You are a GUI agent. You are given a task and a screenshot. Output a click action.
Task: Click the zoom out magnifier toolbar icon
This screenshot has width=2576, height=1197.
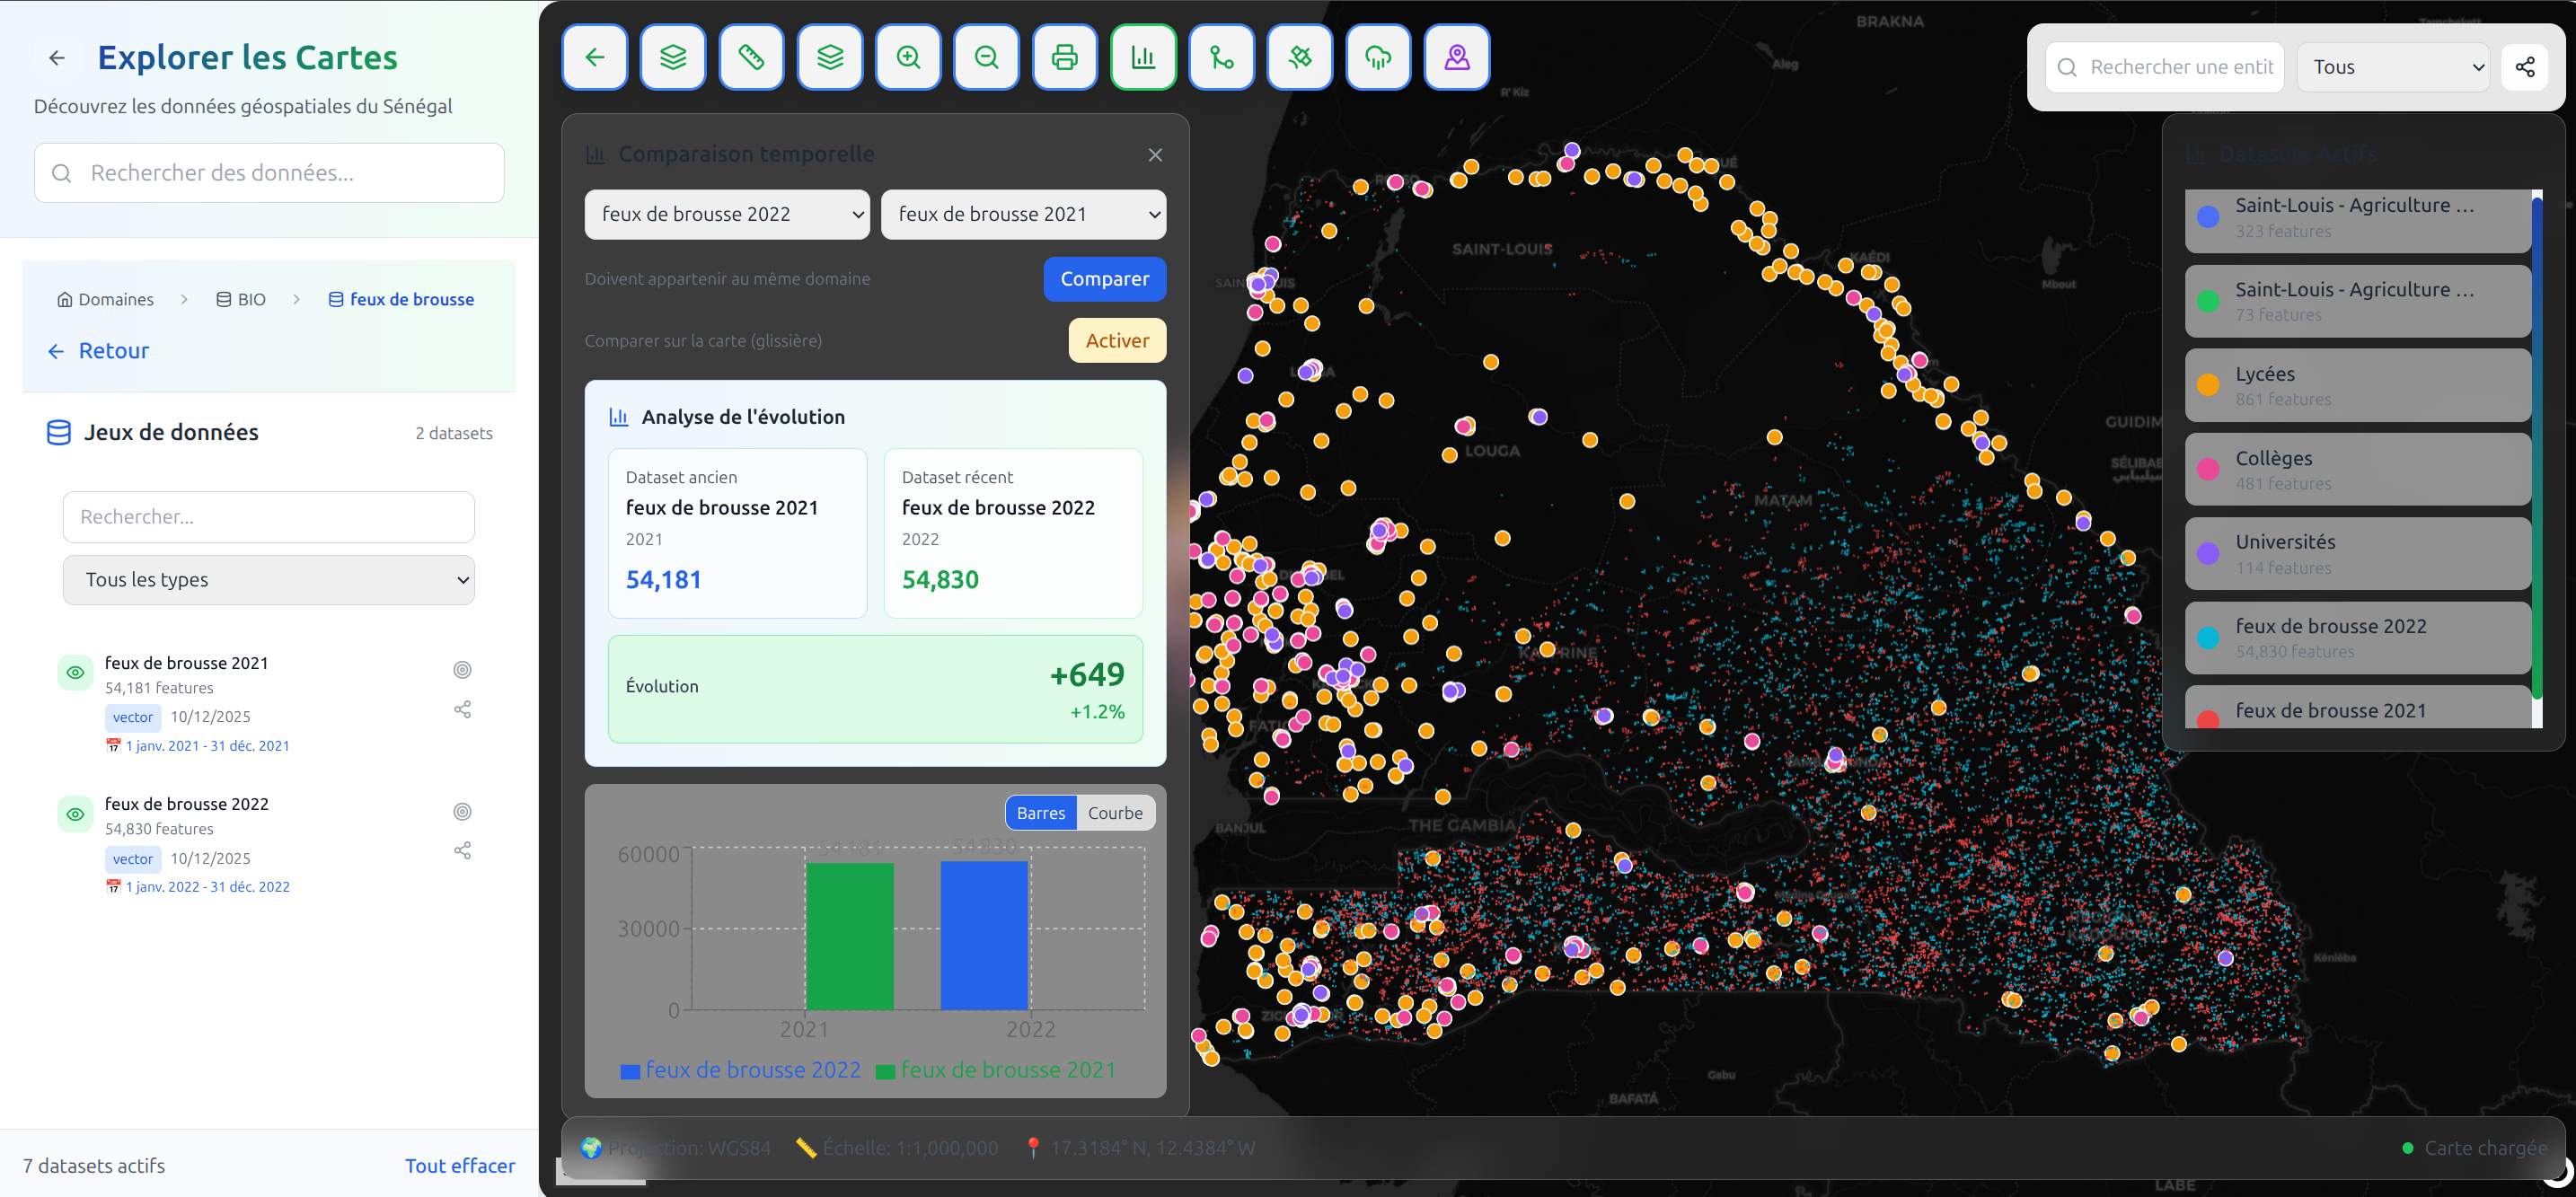[x=986, y=58]
